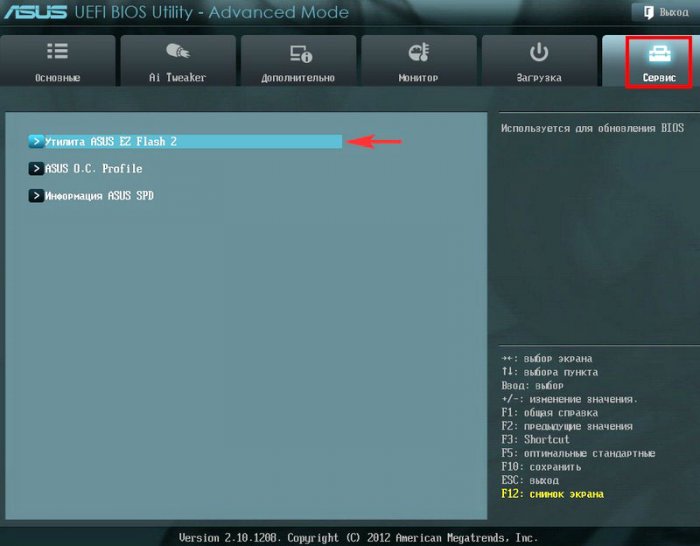Select the Ai Tweaker tab label
Screen dimensions: 700x546
(177, 77)
